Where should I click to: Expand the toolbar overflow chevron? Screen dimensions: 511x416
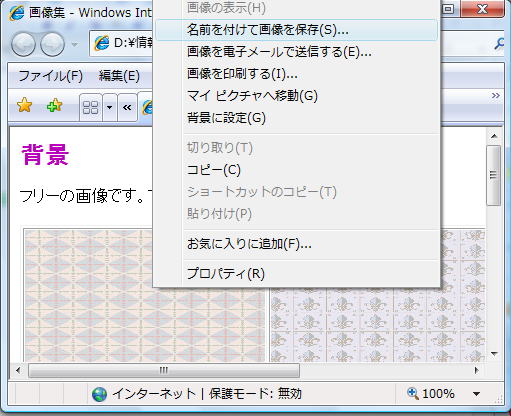(495, 96)
